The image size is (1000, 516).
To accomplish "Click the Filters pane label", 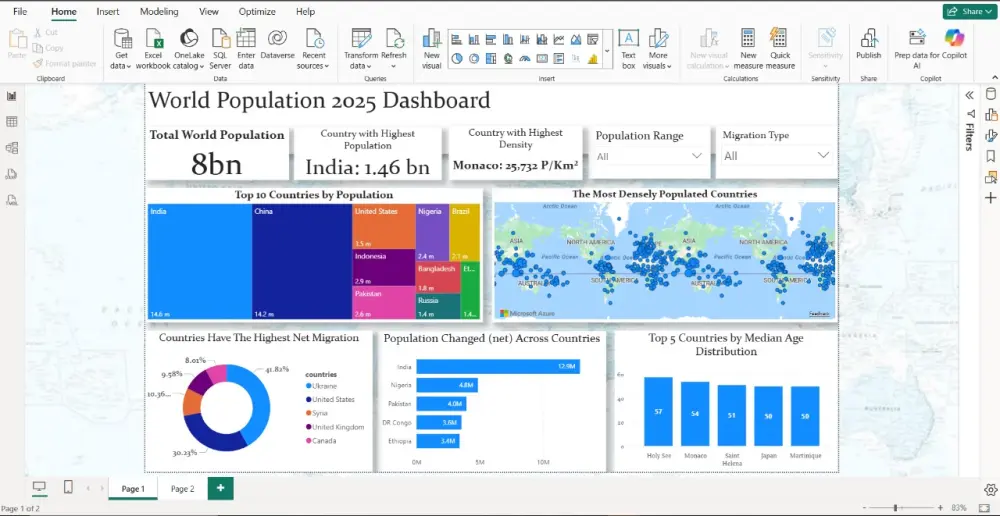I will [x=969, y=136].
